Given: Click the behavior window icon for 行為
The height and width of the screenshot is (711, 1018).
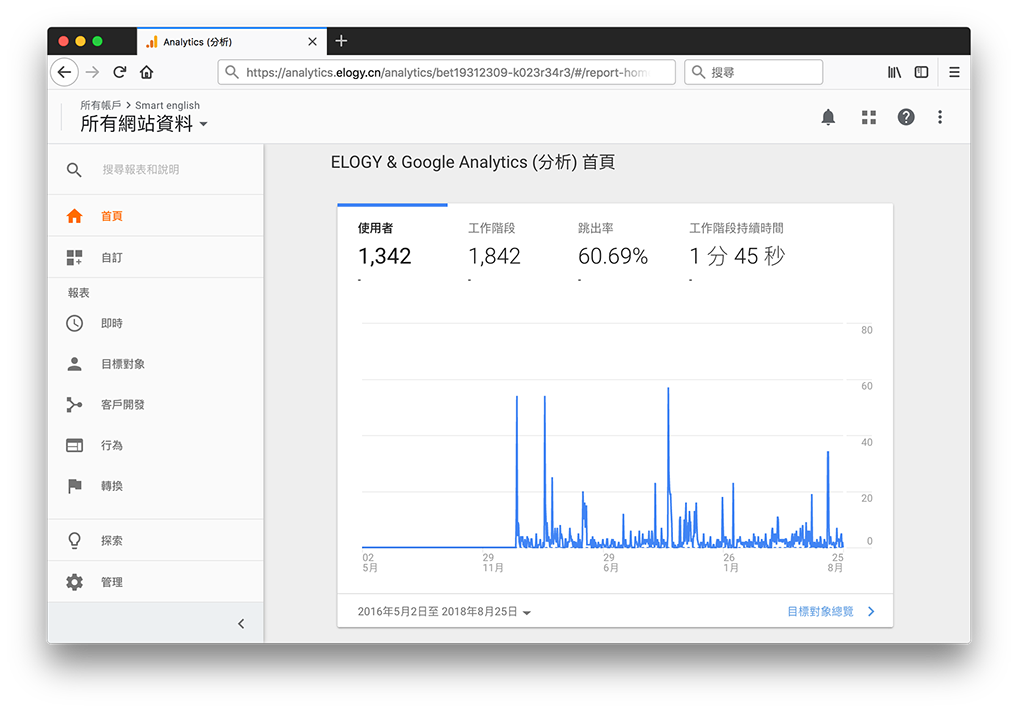Looking at the screenshot, I should click(75, 445).
